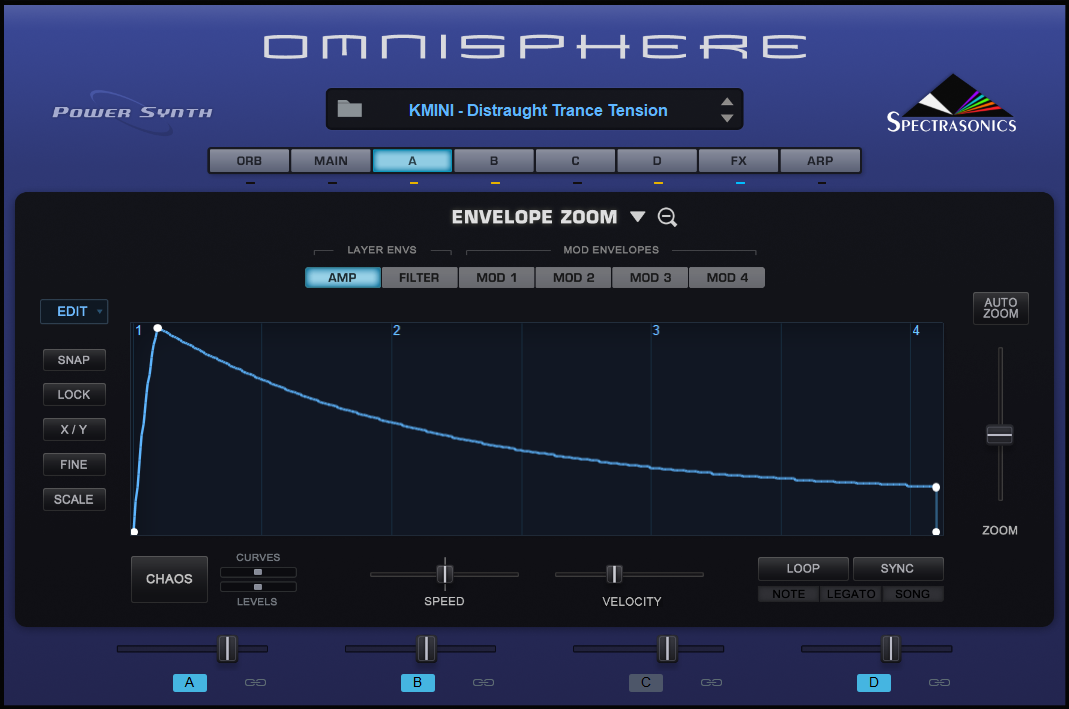Viewport: 1069px width, 709px height.
Task: Step to previous patch with up arrow
Action: [x=727, y=102]
